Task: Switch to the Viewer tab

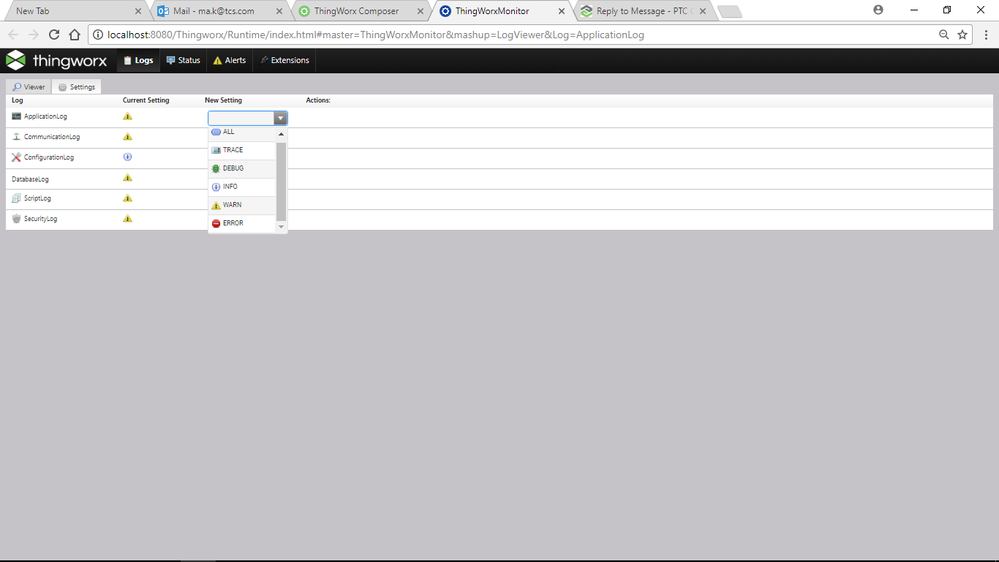Action: click(29, 87)
